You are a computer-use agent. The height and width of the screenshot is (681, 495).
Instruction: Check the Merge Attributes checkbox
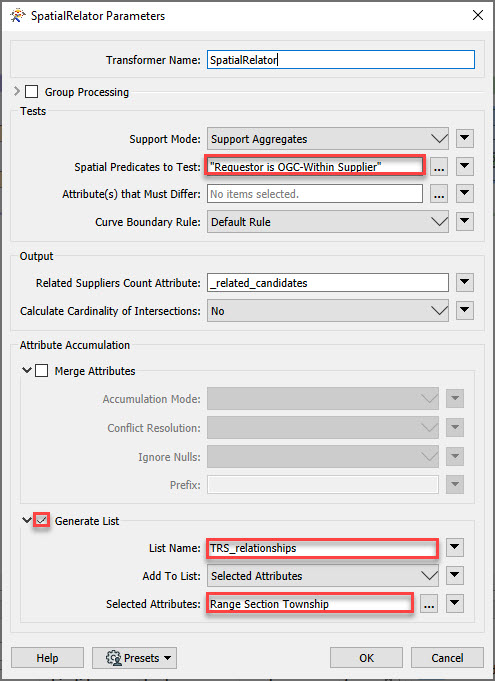41,371
